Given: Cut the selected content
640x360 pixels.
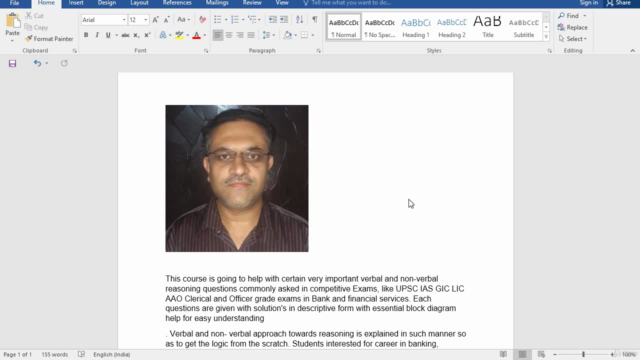Looking at the screenshot, I should (34, 16).
